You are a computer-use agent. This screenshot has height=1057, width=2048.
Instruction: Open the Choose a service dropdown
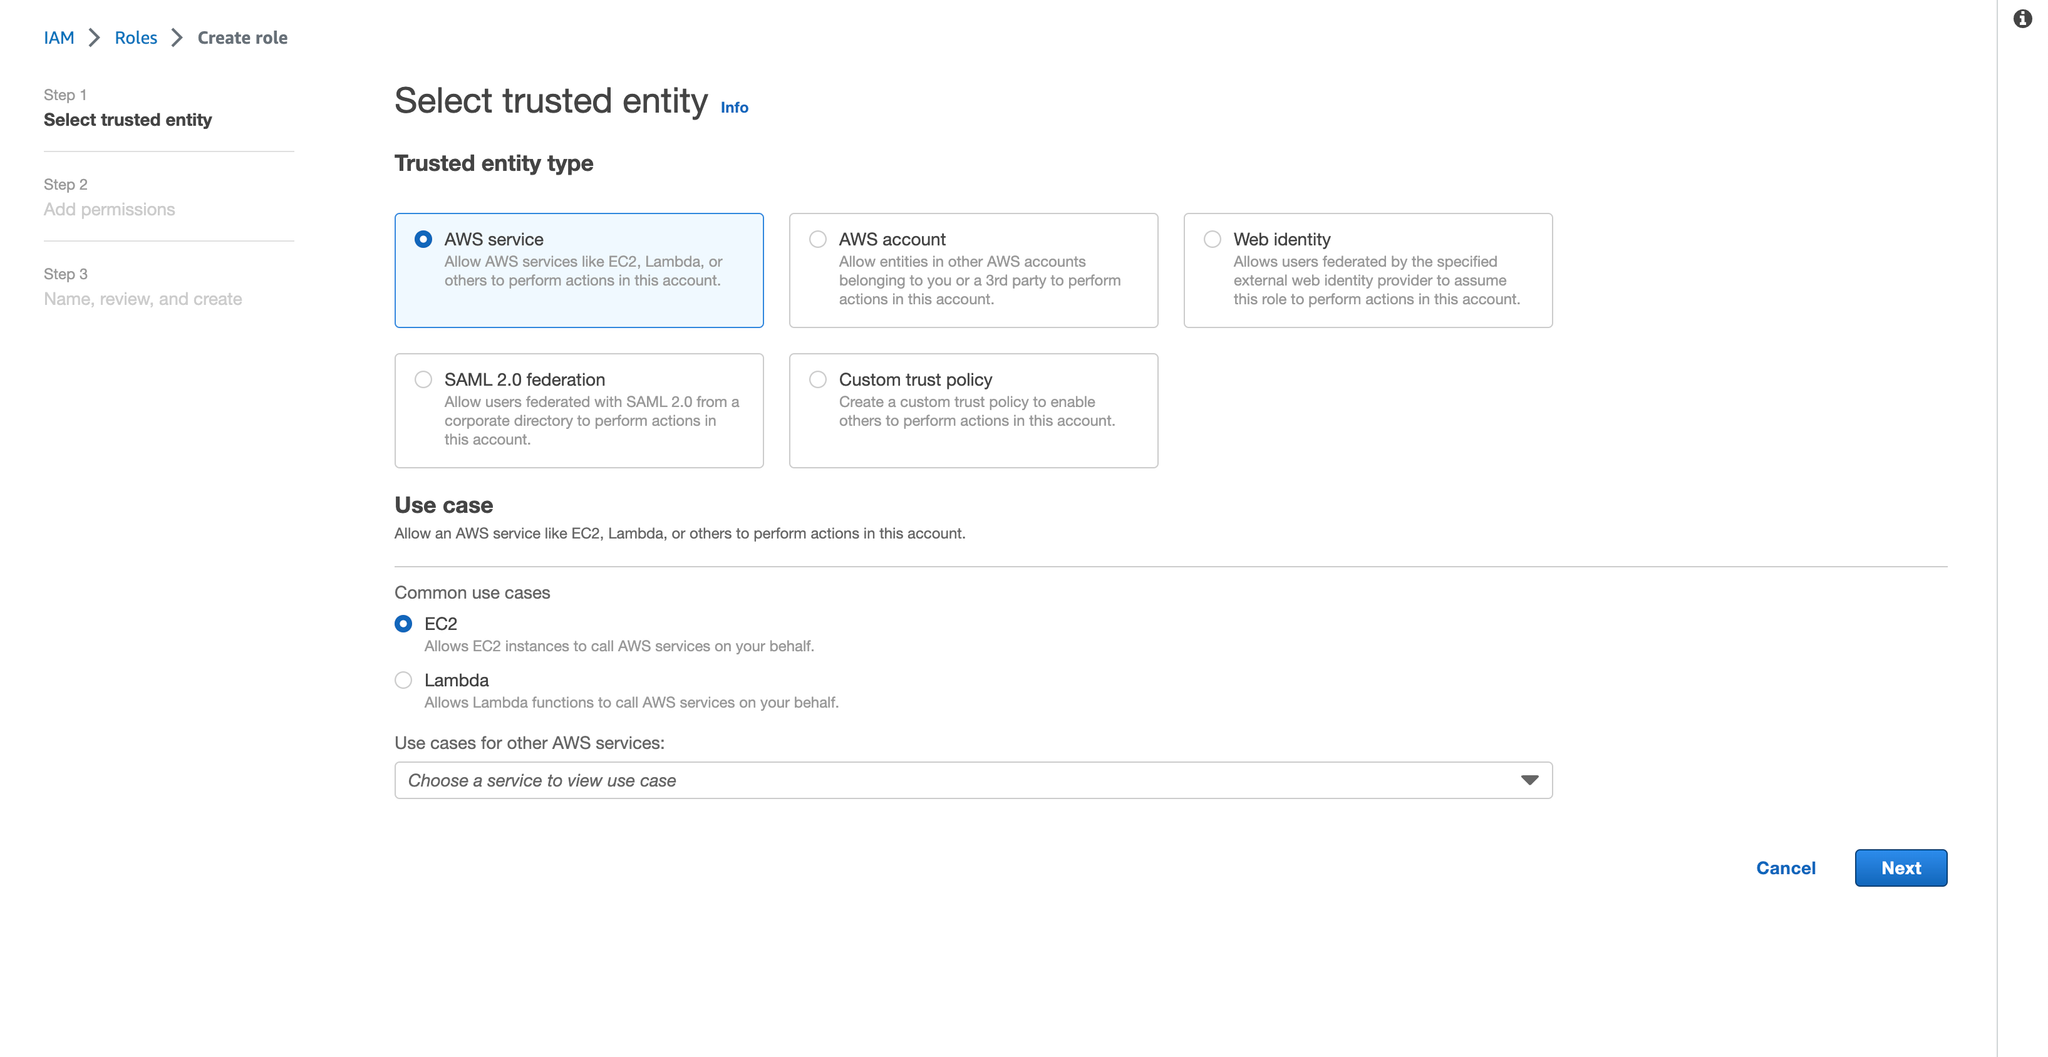point(973,780)
